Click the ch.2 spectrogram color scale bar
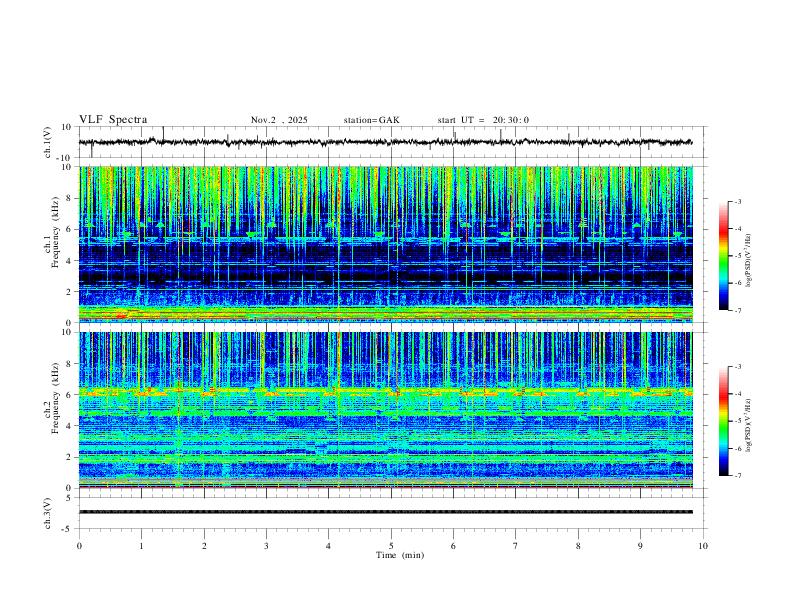The width and height of the screenshot is (792, 612). pos(723,421)
